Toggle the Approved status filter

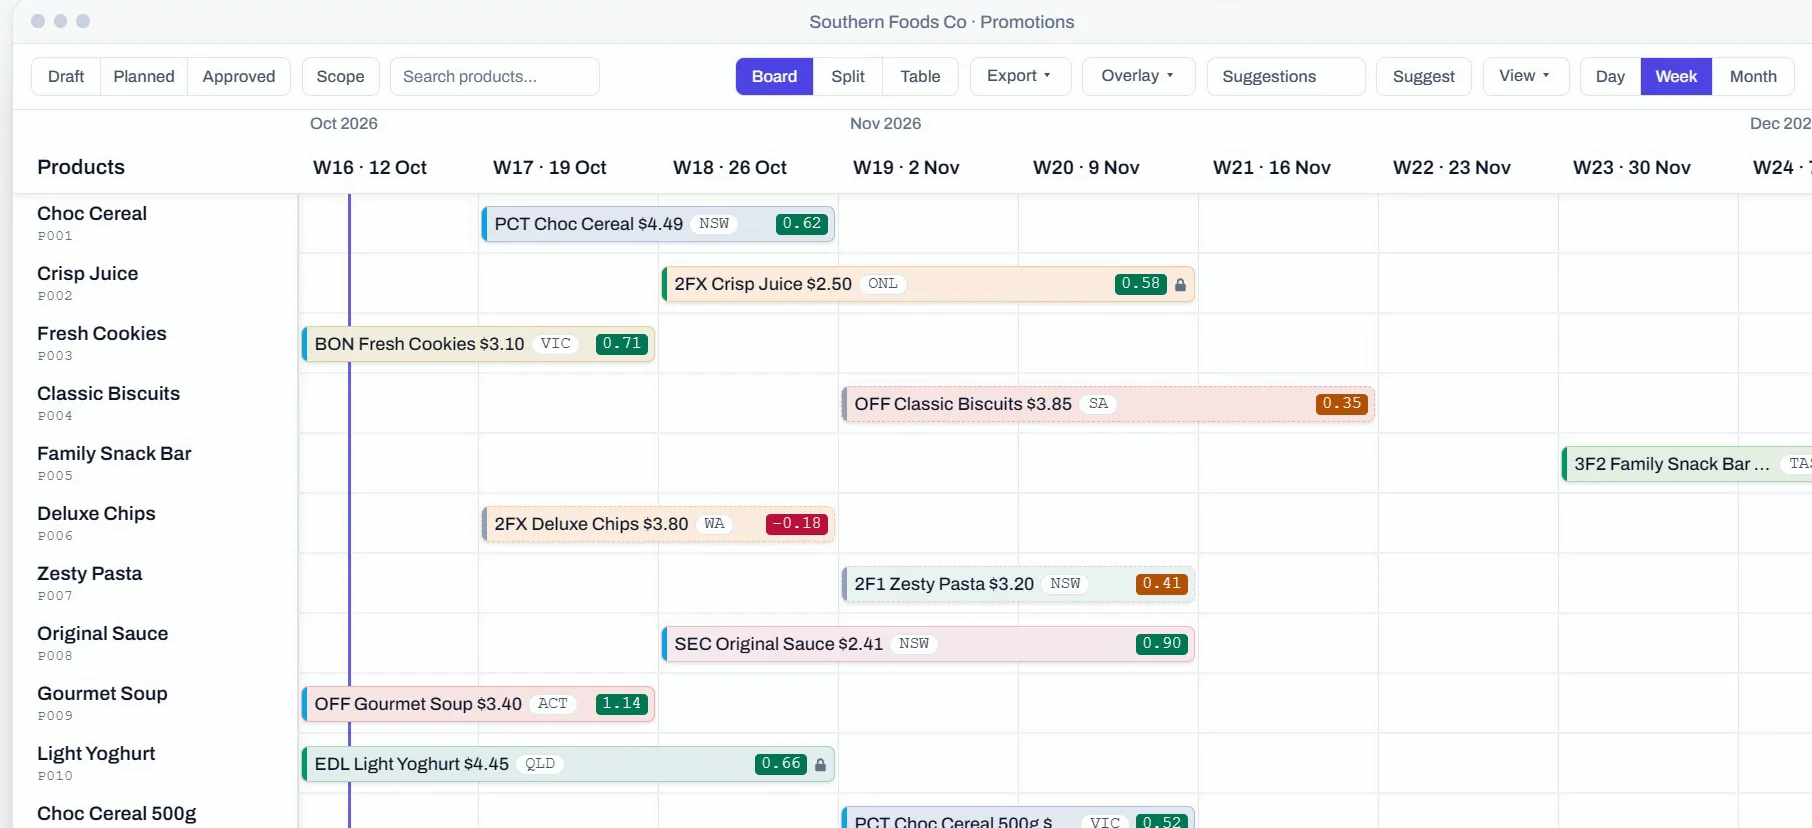(239, 76)
